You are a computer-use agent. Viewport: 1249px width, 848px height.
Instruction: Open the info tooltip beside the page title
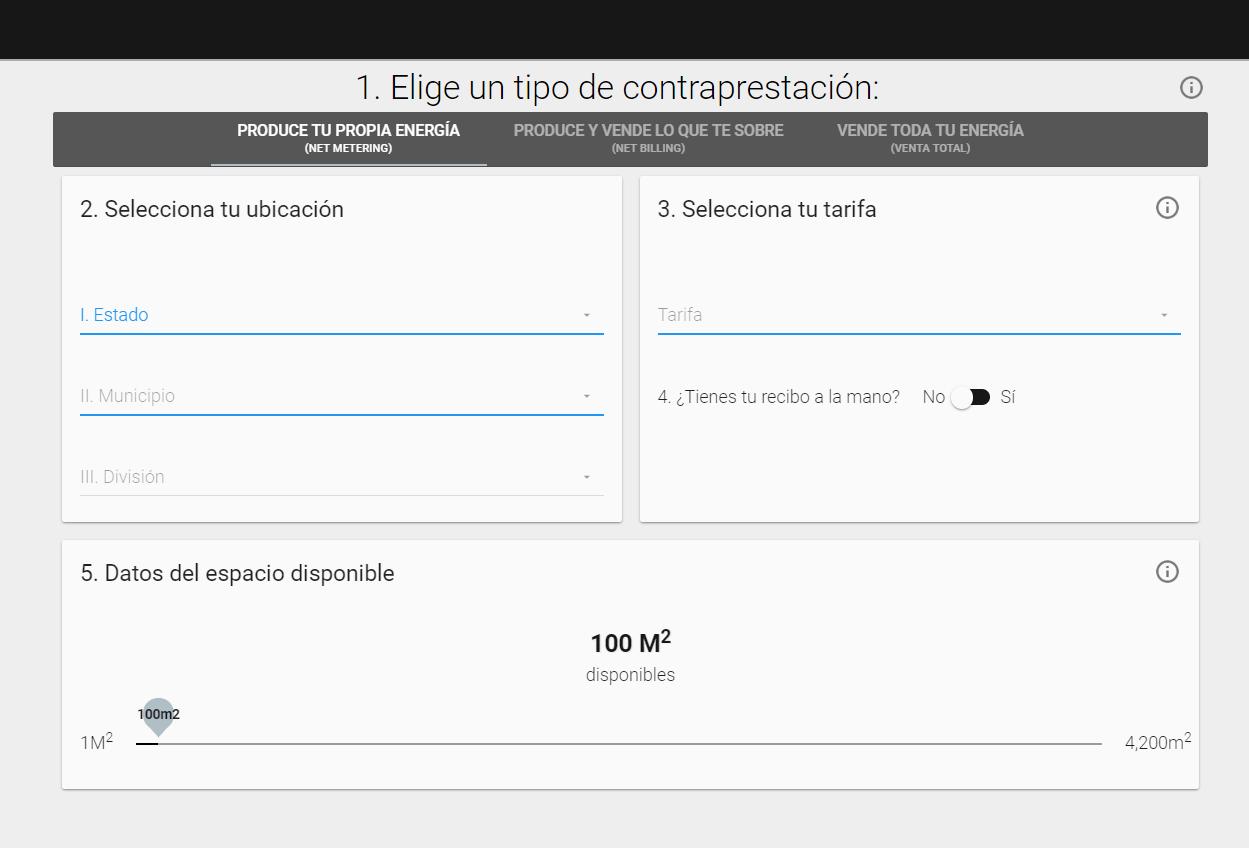click(1191, 87)
